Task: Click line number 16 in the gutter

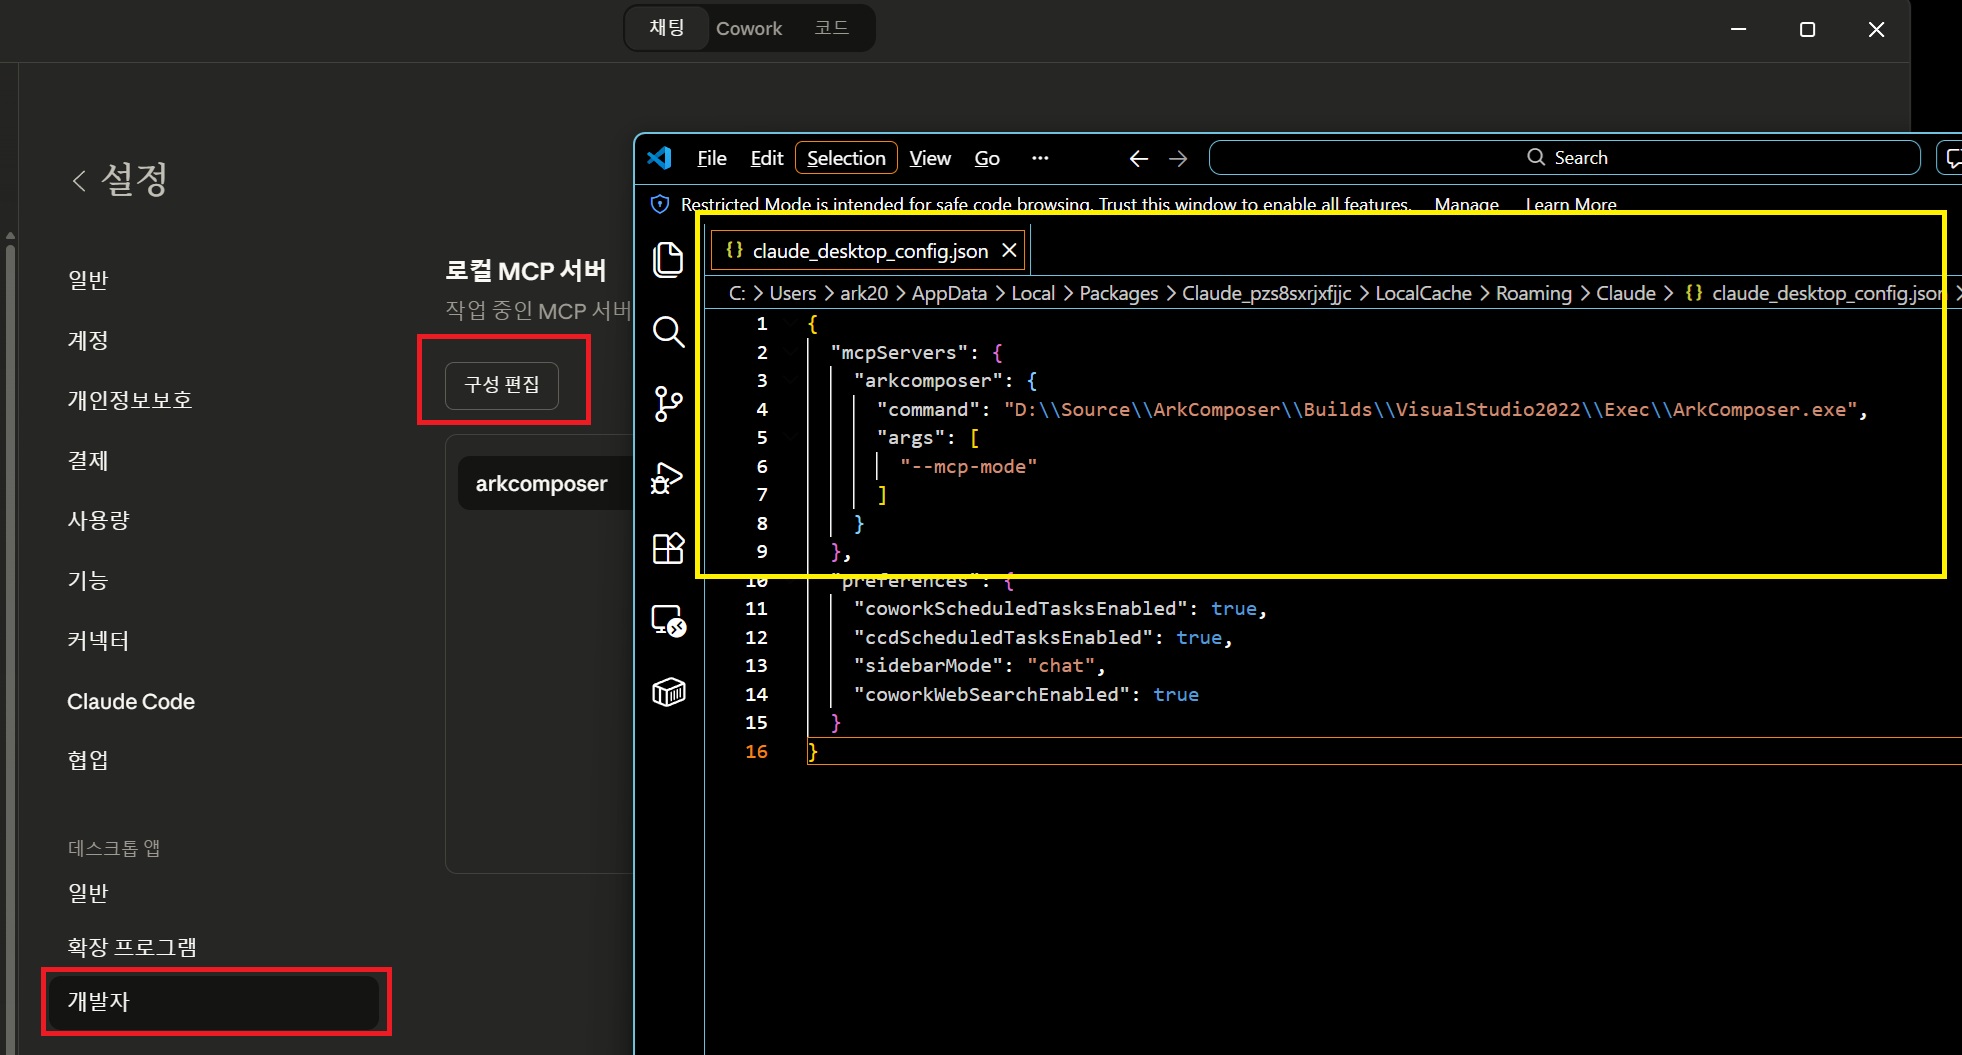Action: [756, 751]
